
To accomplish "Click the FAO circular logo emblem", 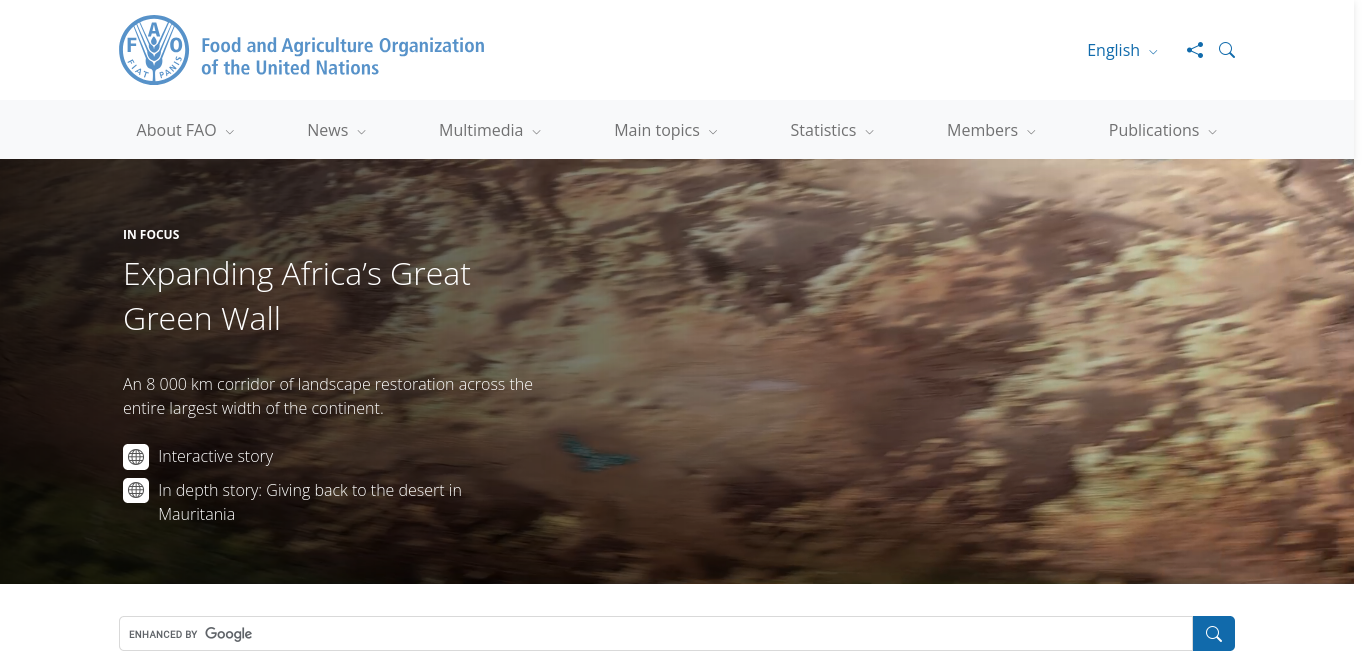I will tap(154, 50).
